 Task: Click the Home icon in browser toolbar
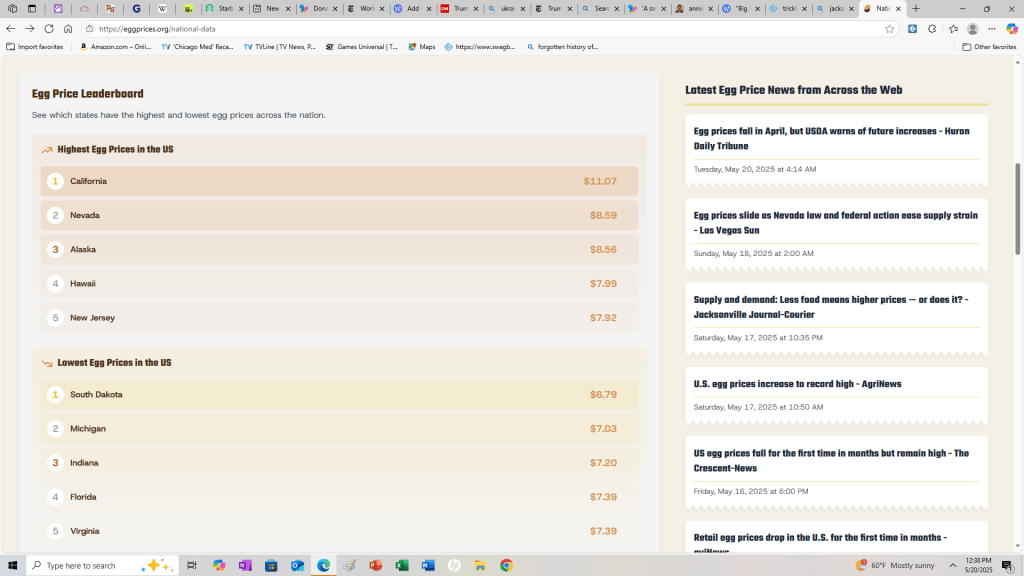click(x=68, y=29)
